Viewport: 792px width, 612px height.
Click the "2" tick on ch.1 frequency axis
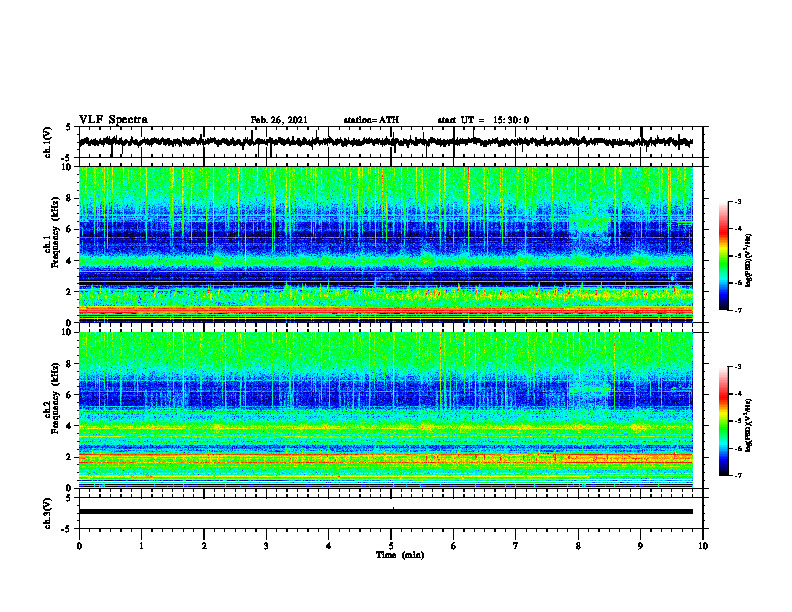point(69,292)
